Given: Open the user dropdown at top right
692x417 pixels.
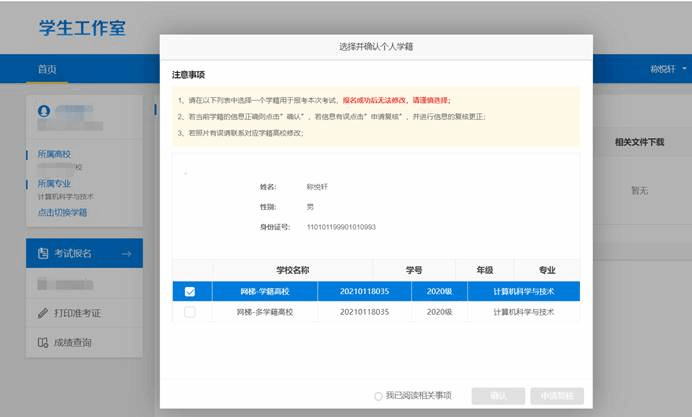Looking at the screenshot, I should pyautogui.click(x=665, y=69).
